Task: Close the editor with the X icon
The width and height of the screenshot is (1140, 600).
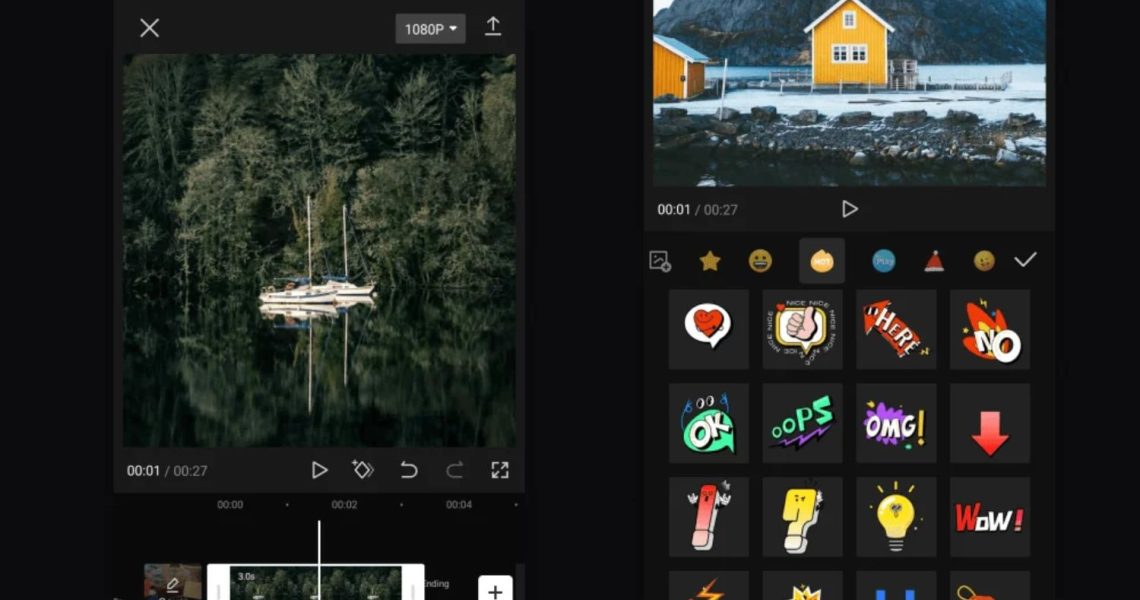Action: point(150,28)
